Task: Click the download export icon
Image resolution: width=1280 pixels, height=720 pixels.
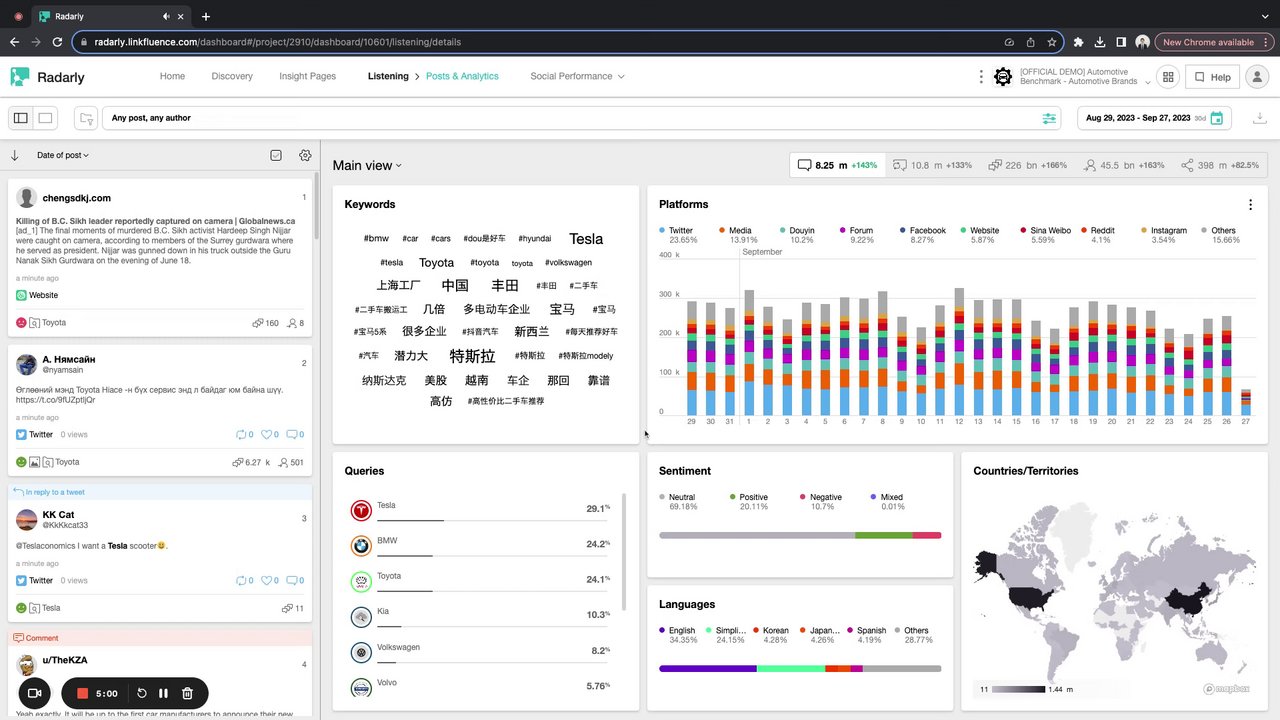Action: click(x=1257, y=118)
